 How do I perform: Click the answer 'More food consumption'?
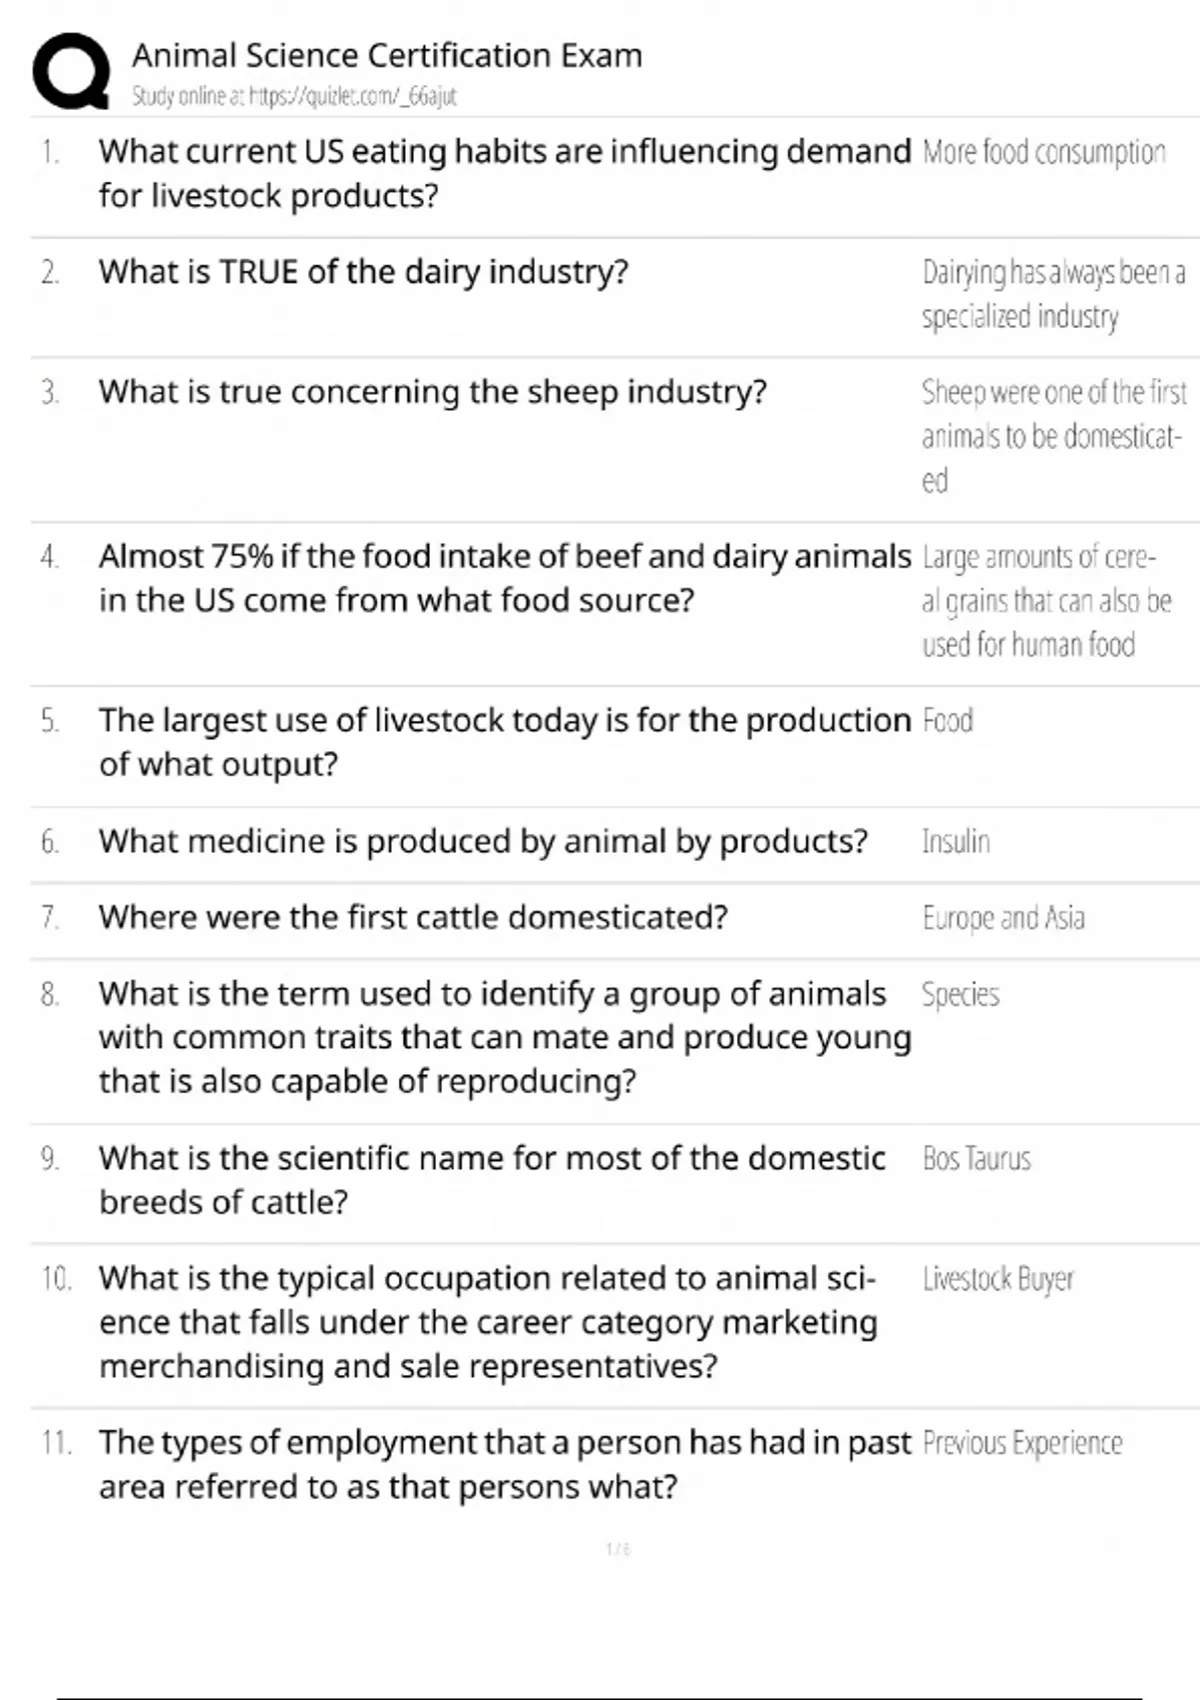click(1043, 152)
